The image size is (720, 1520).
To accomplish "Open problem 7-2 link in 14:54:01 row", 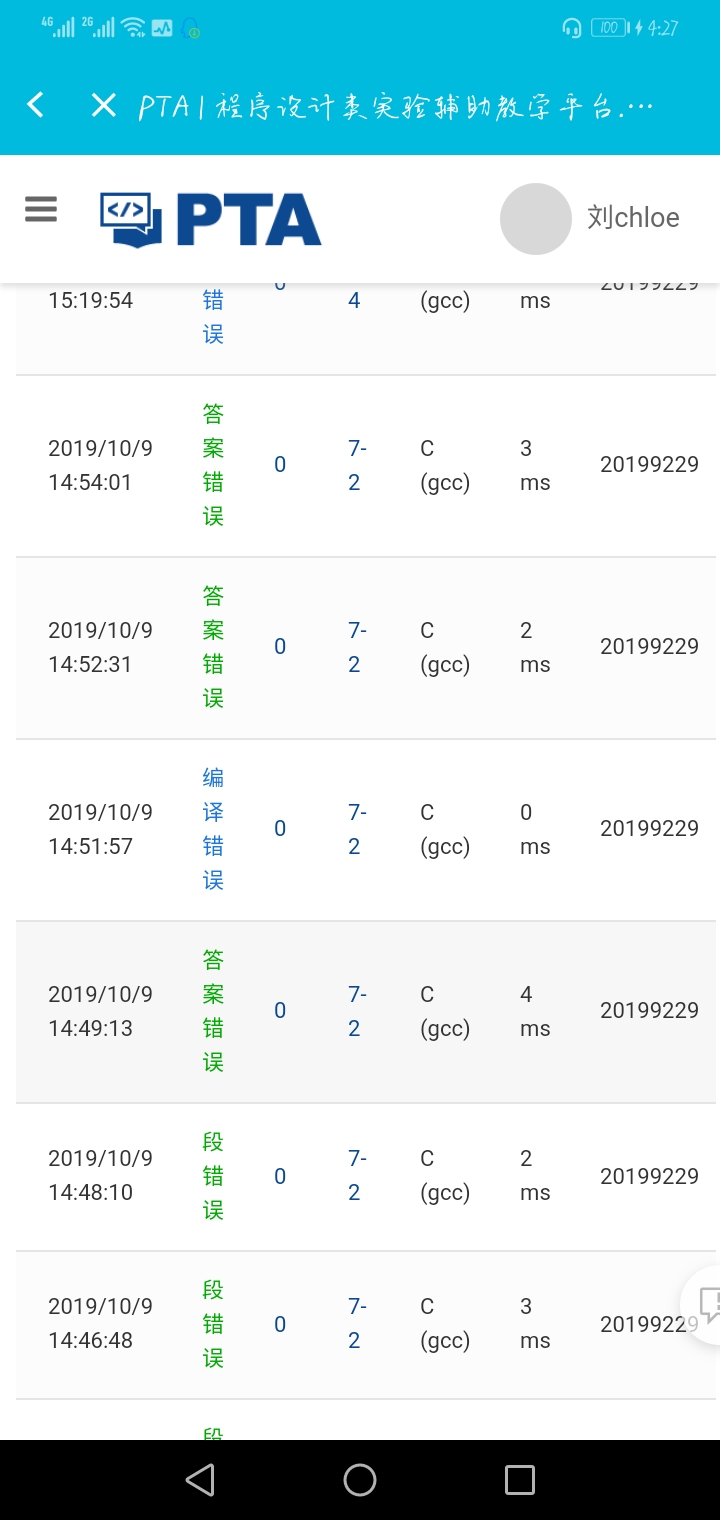I will pos(356,465).
